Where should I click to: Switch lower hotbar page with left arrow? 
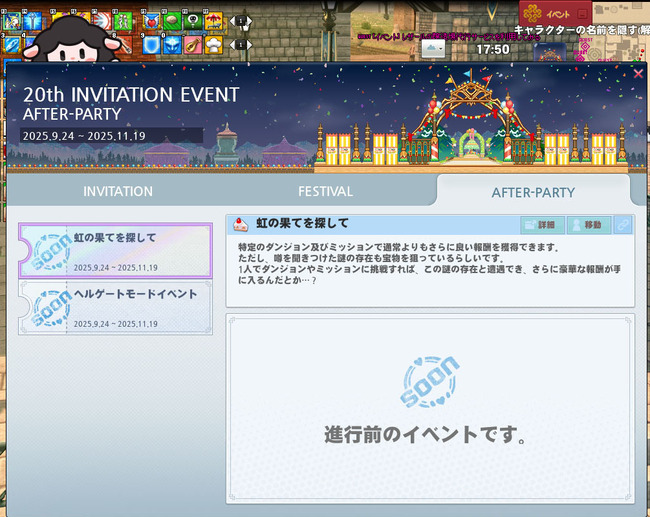click(x=233, y=45)
